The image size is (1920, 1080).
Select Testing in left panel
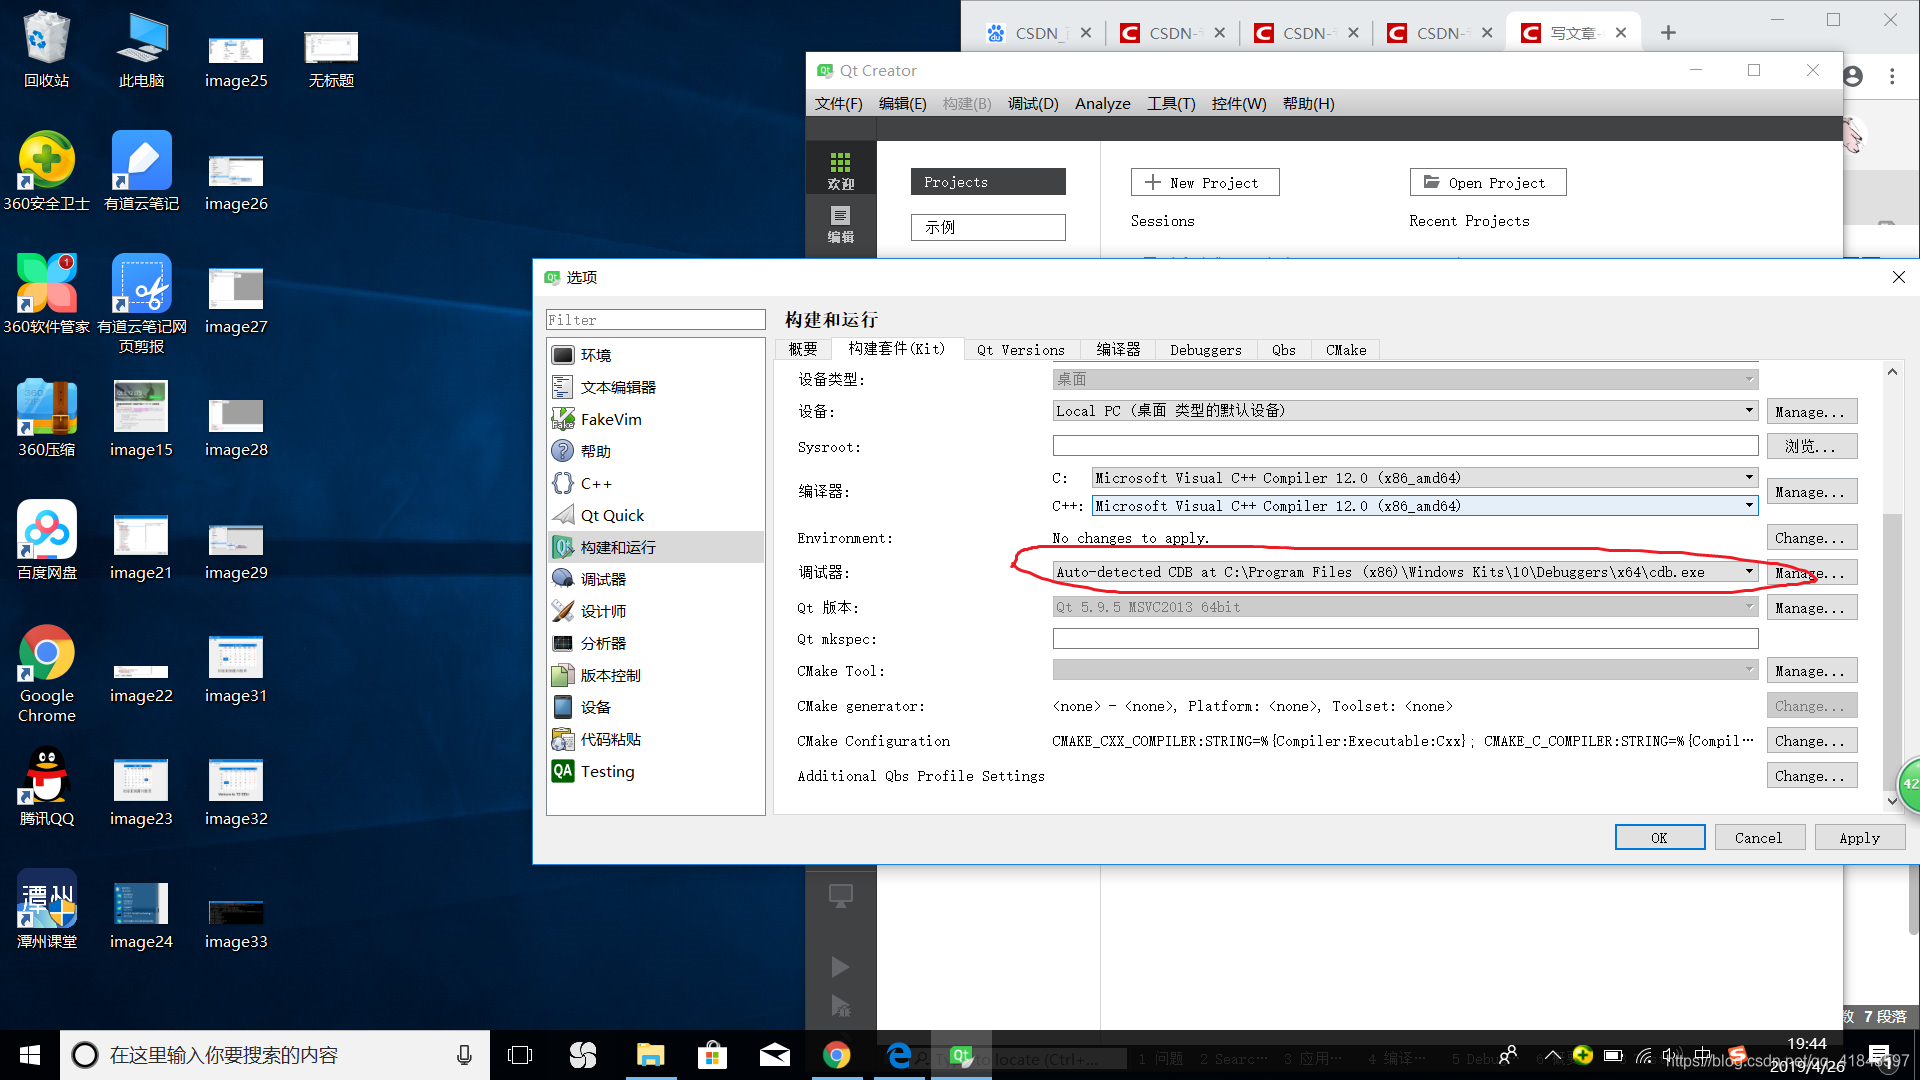point(607,771)
